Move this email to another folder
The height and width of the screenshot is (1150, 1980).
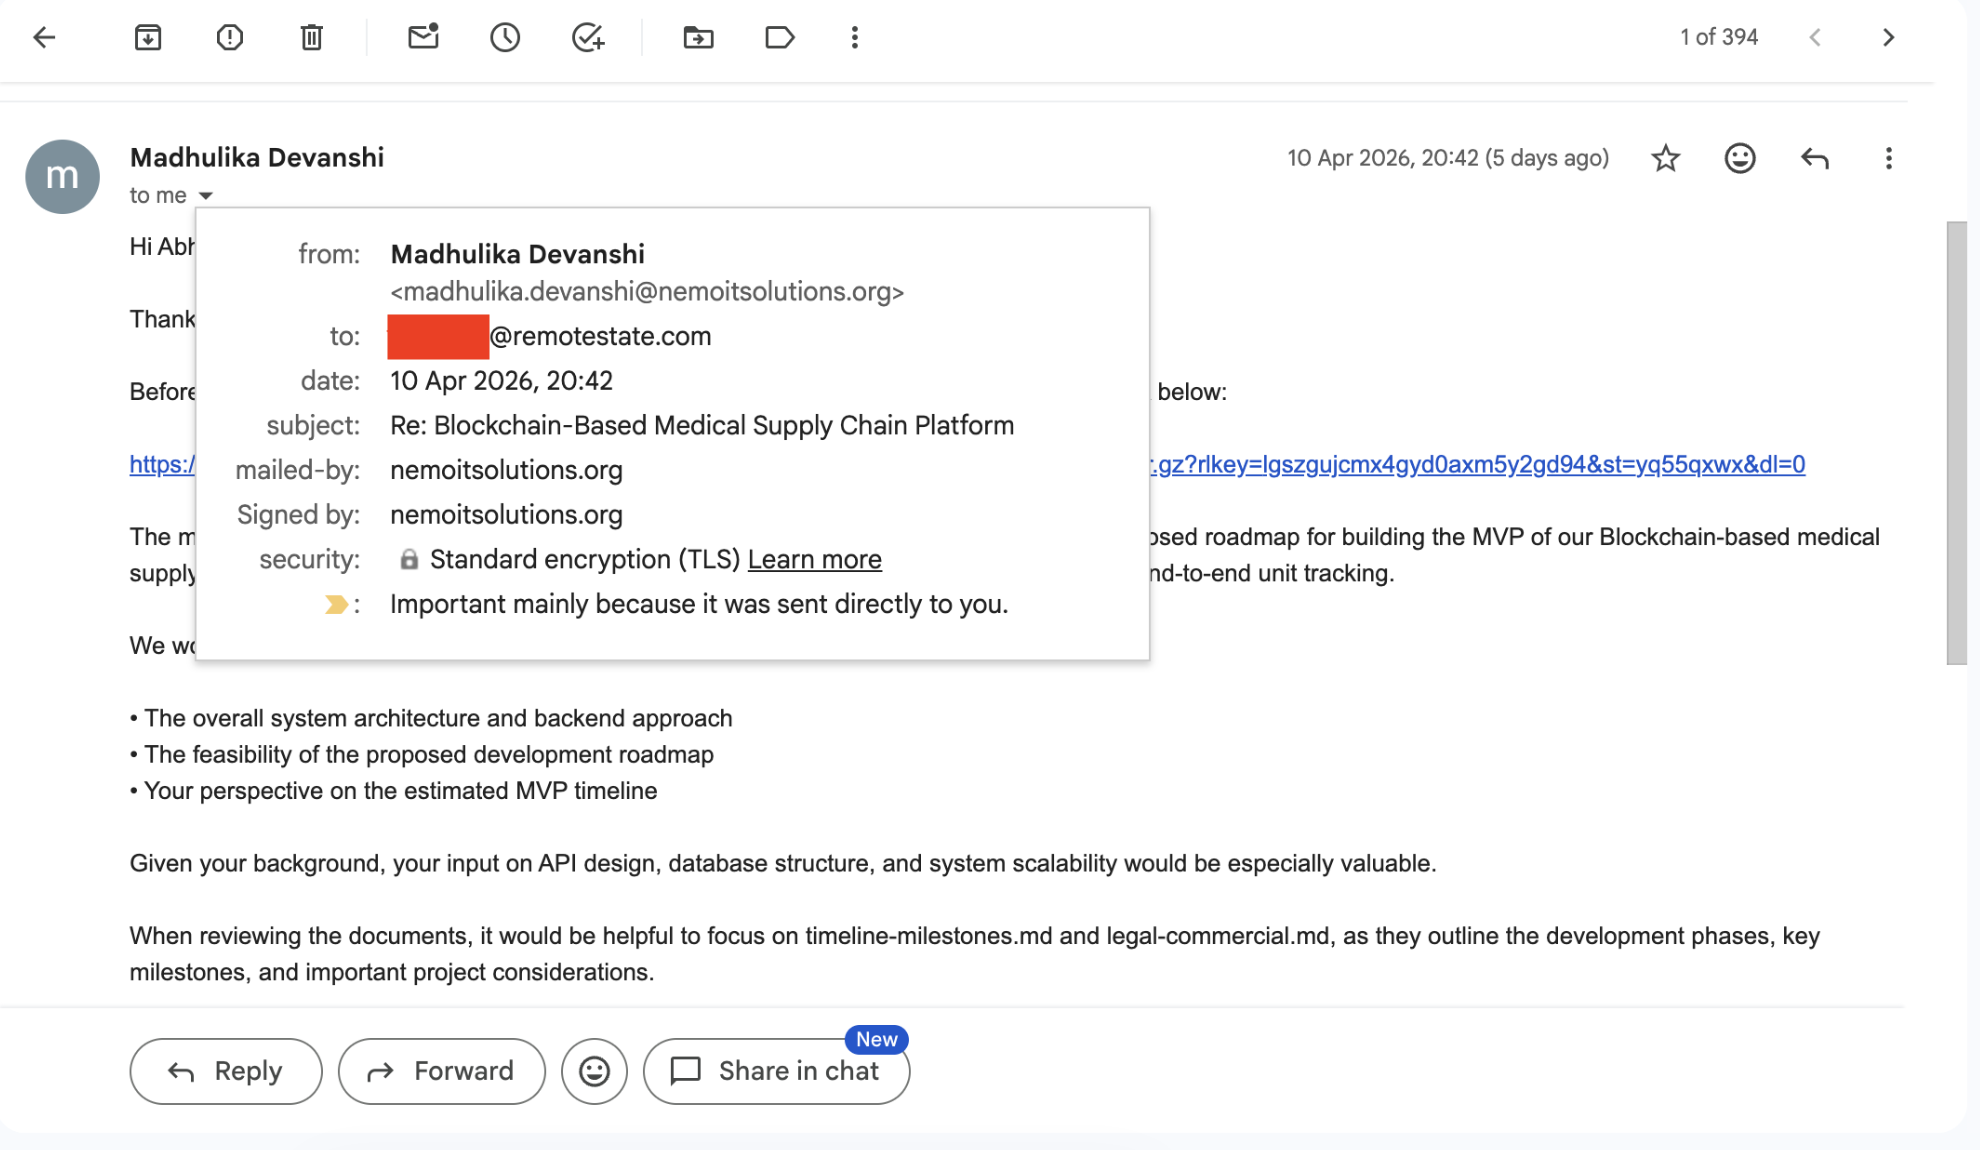(699, 37)
